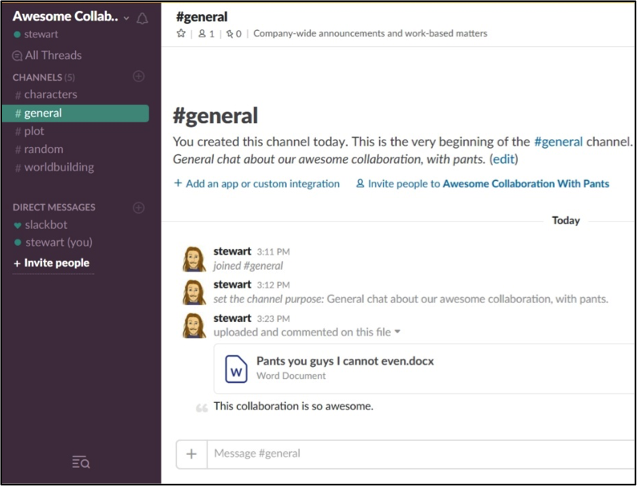Star the #general channel

tap(181, 33)
